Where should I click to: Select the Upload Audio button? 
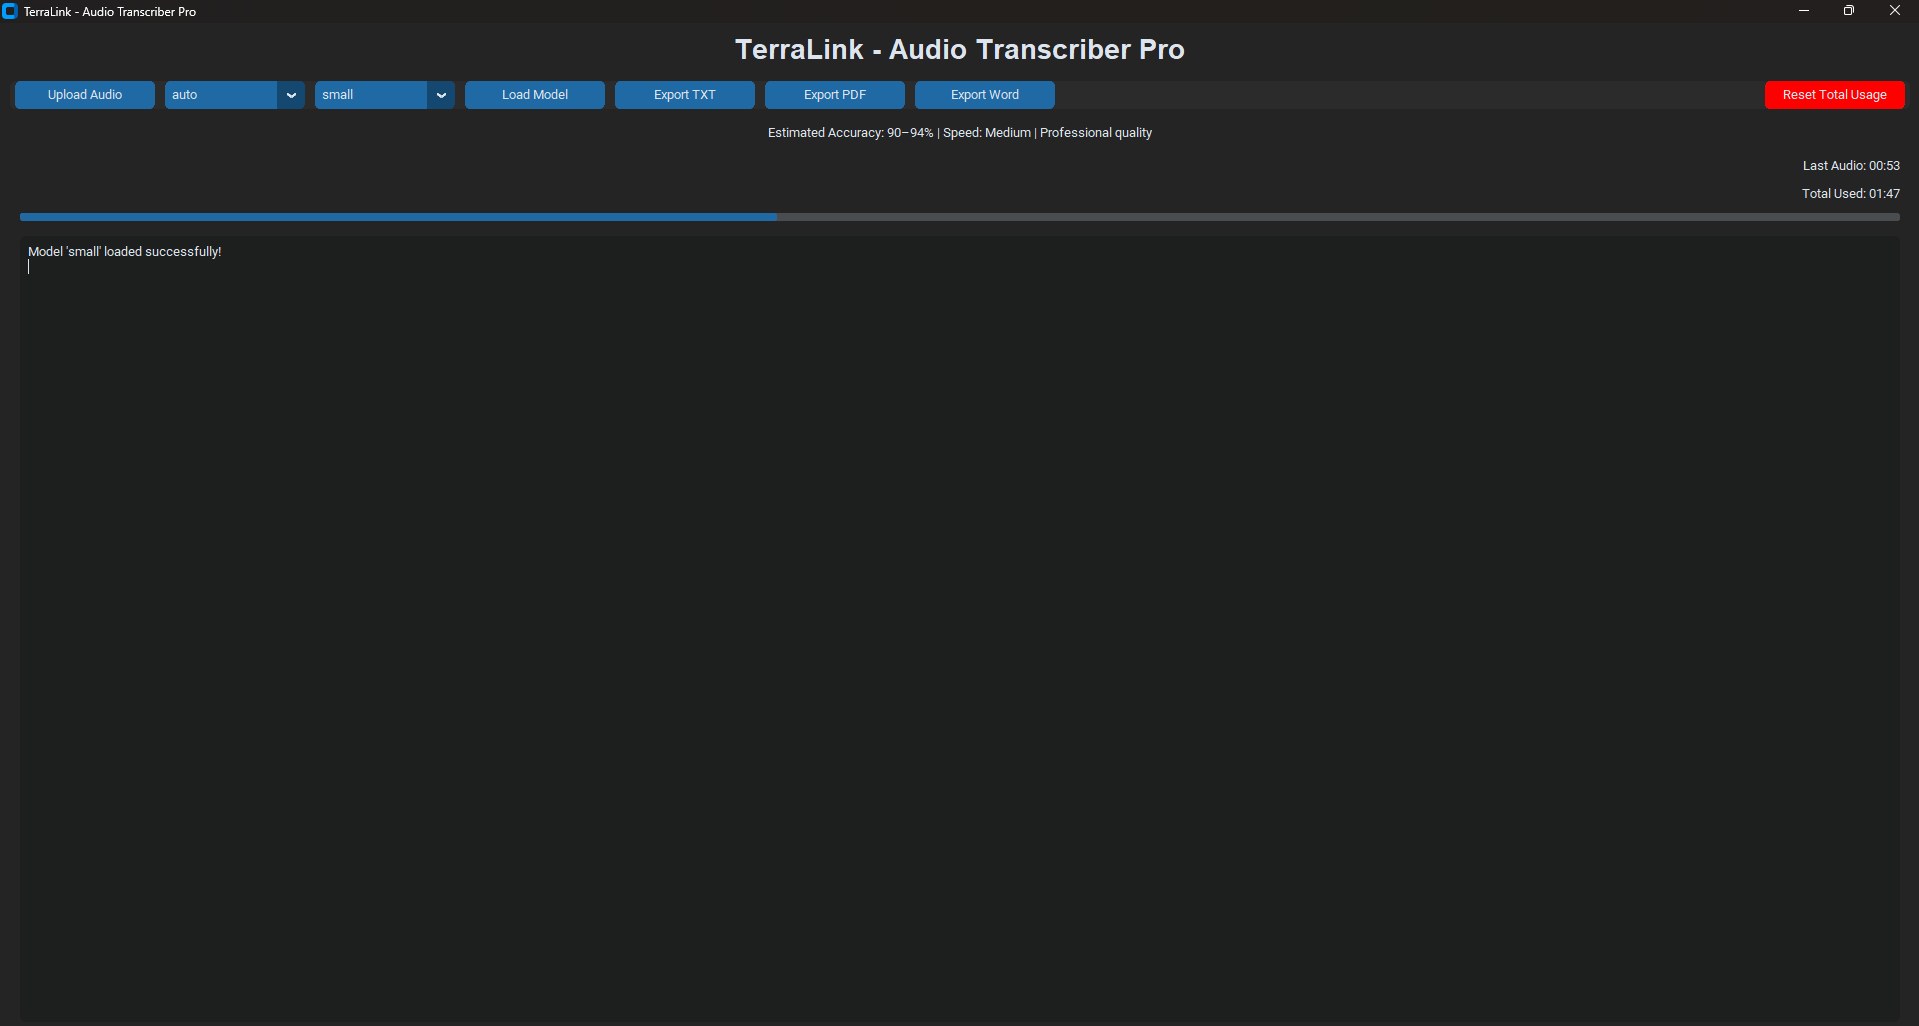(84, 94)
